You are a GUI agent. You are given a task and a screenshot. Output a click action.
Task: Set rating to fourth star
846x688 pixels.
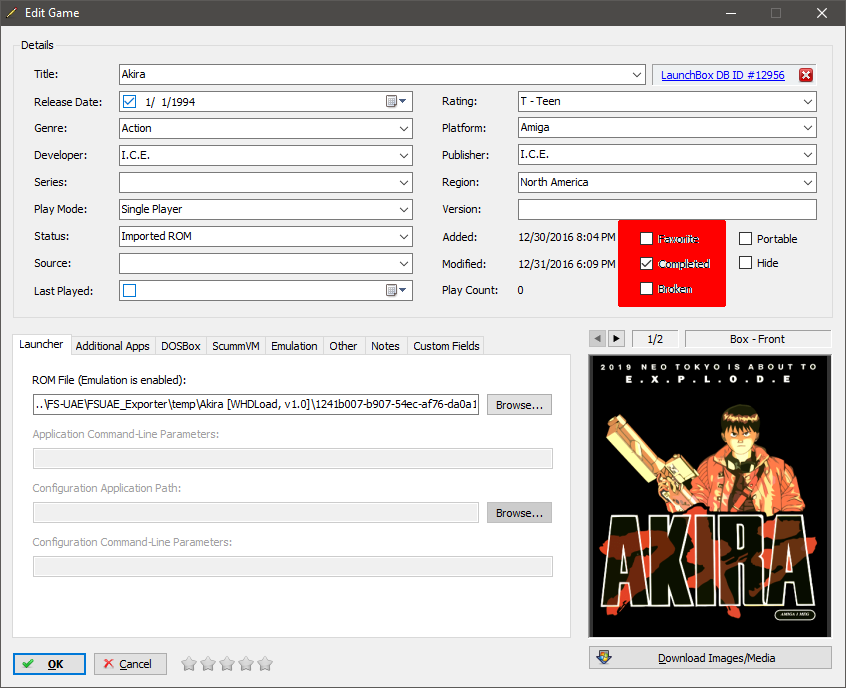click(246, 664)
